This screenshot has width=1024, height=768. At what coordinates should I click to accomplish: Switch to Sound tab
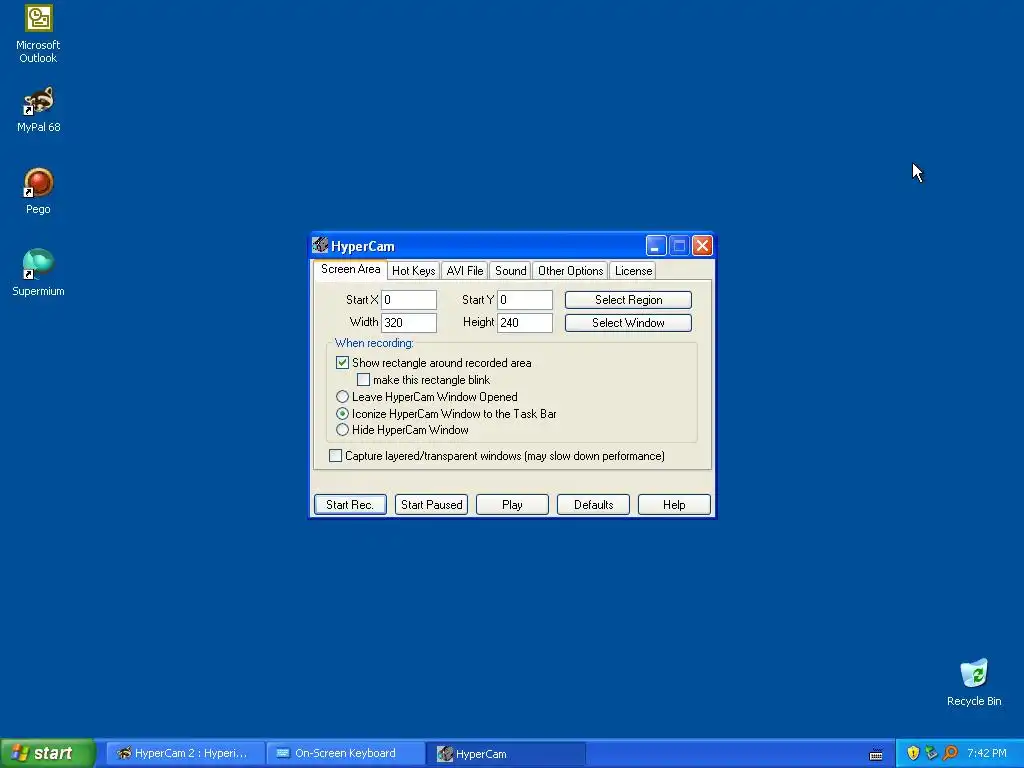[x=510, y=270]
